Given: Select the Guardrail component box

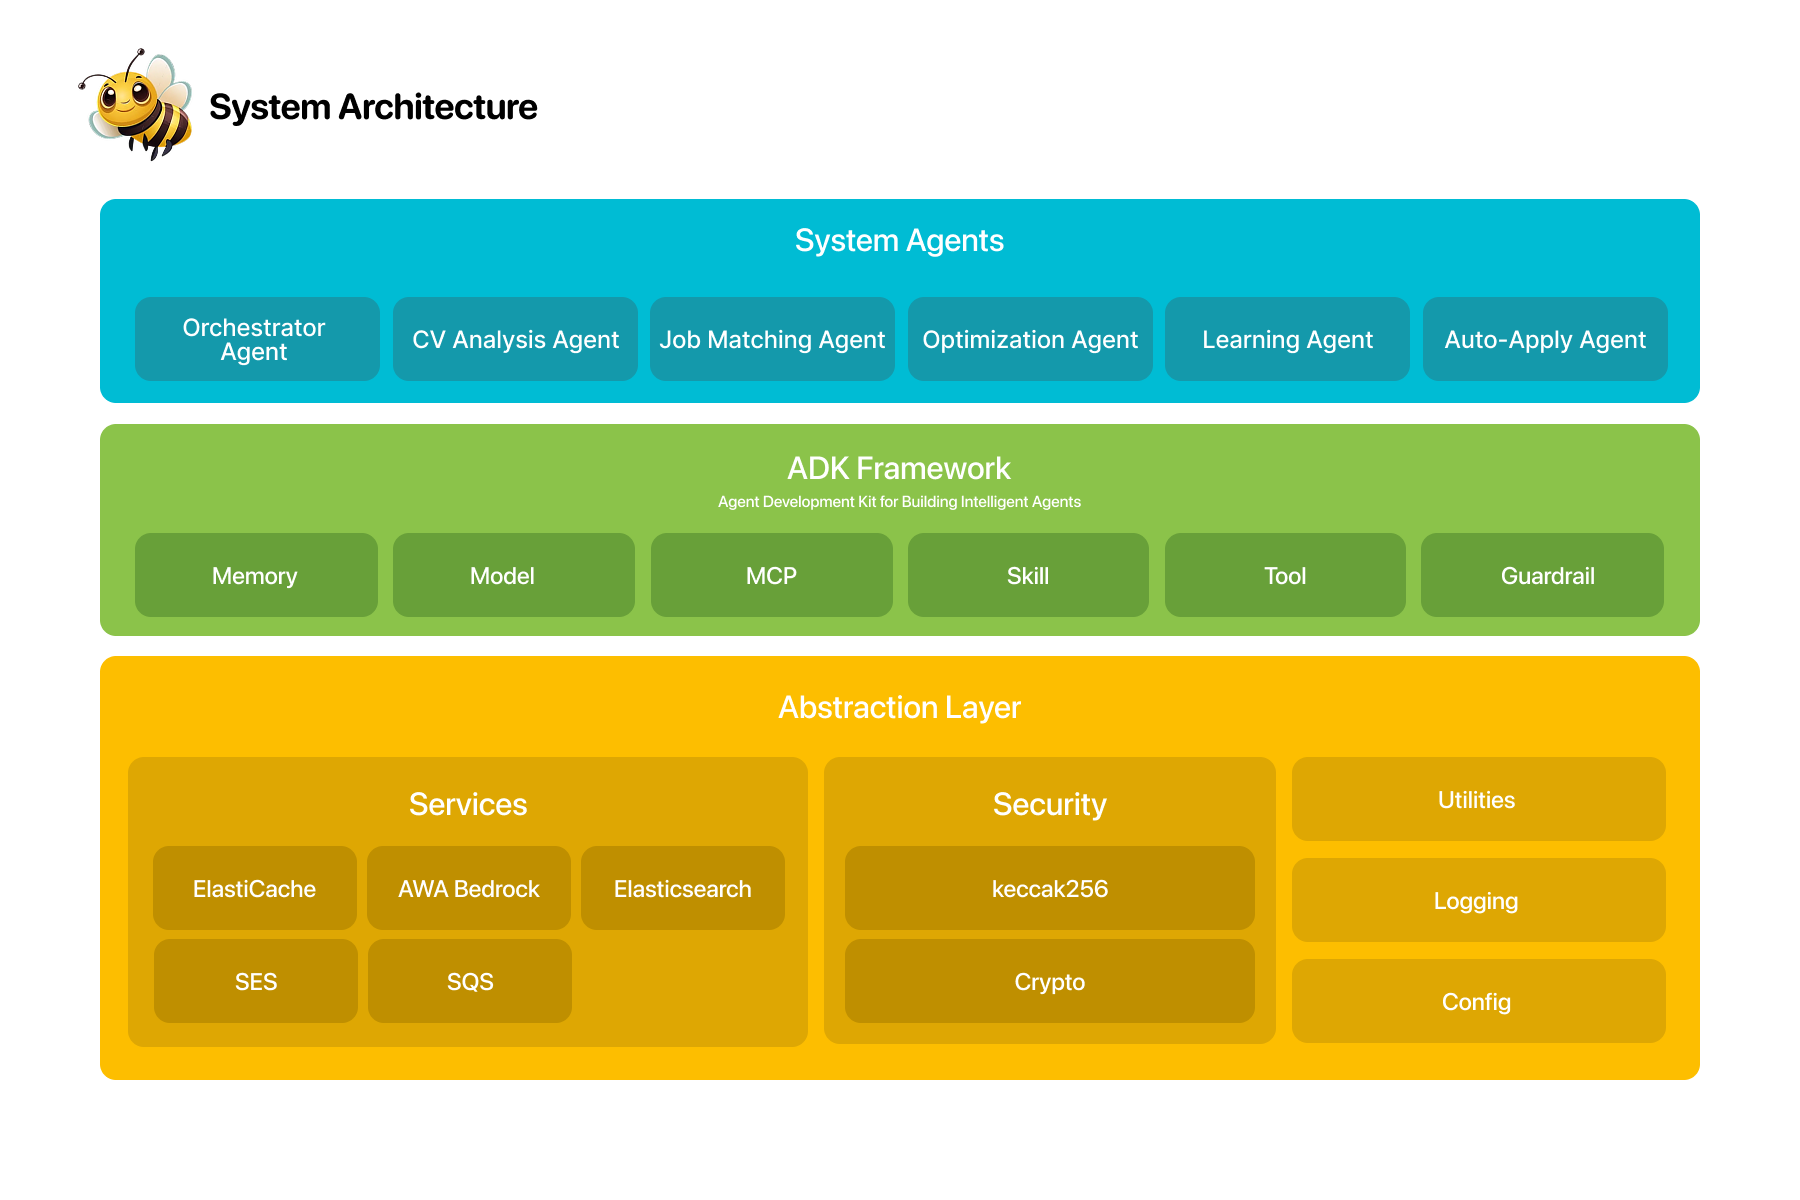Looking at the screenshot, I should click(x=1542, y=575).
